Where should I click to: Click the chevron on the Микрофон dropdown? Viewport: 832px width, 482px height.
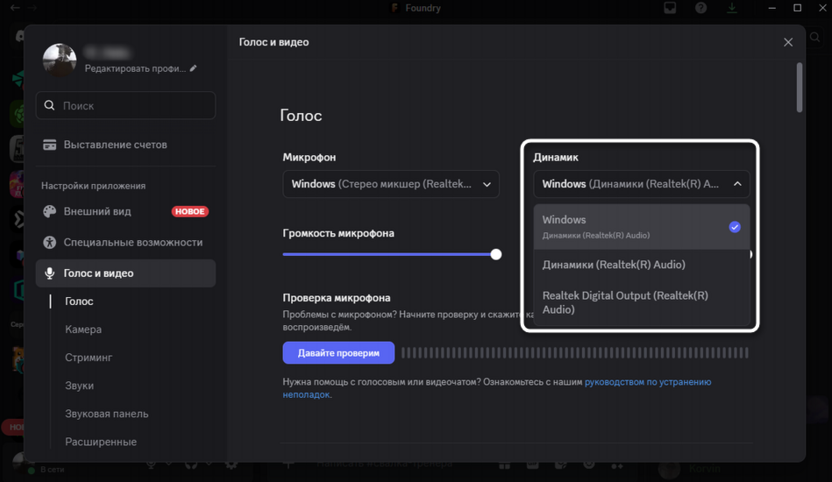click(x=487, y=184)
